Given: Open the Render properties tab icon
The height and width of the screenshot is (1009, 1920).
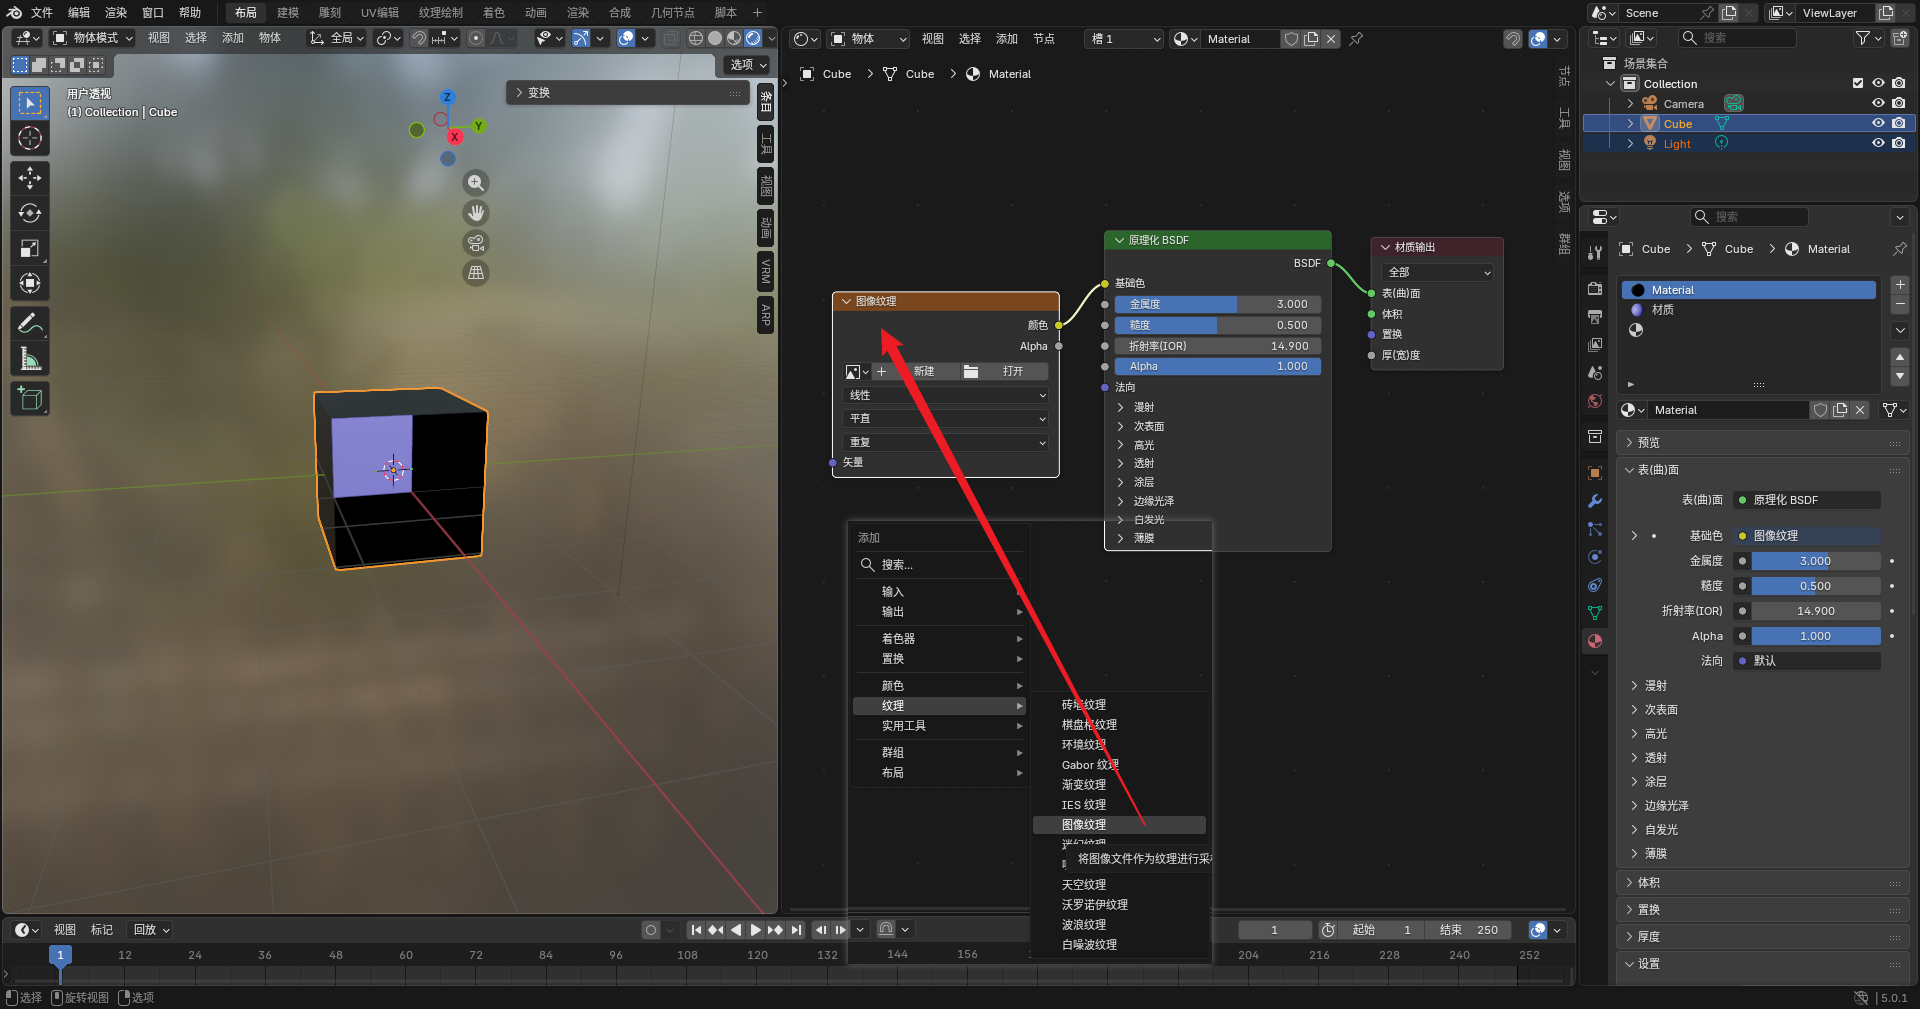Looking at the screenshot, I should click(1595, 288).
